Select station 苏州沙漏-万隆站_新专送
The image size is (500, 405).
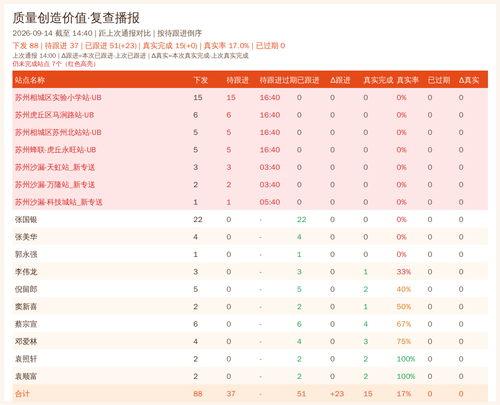click(x=55, y=185)
